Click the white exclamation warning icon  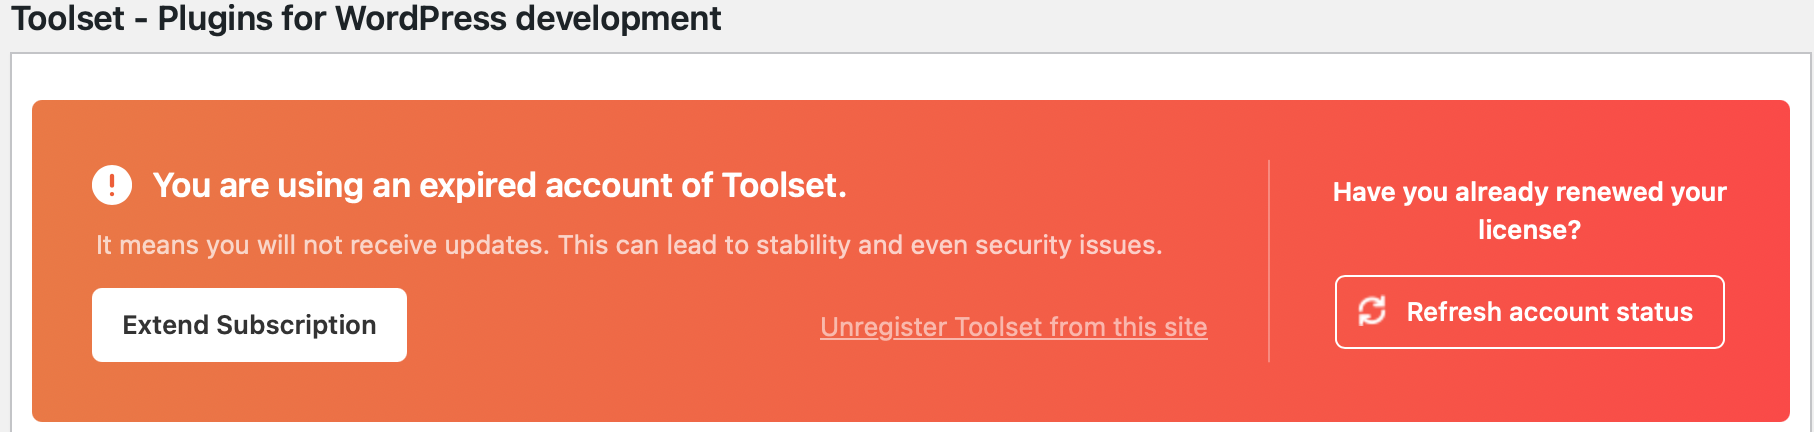[112, 185]
